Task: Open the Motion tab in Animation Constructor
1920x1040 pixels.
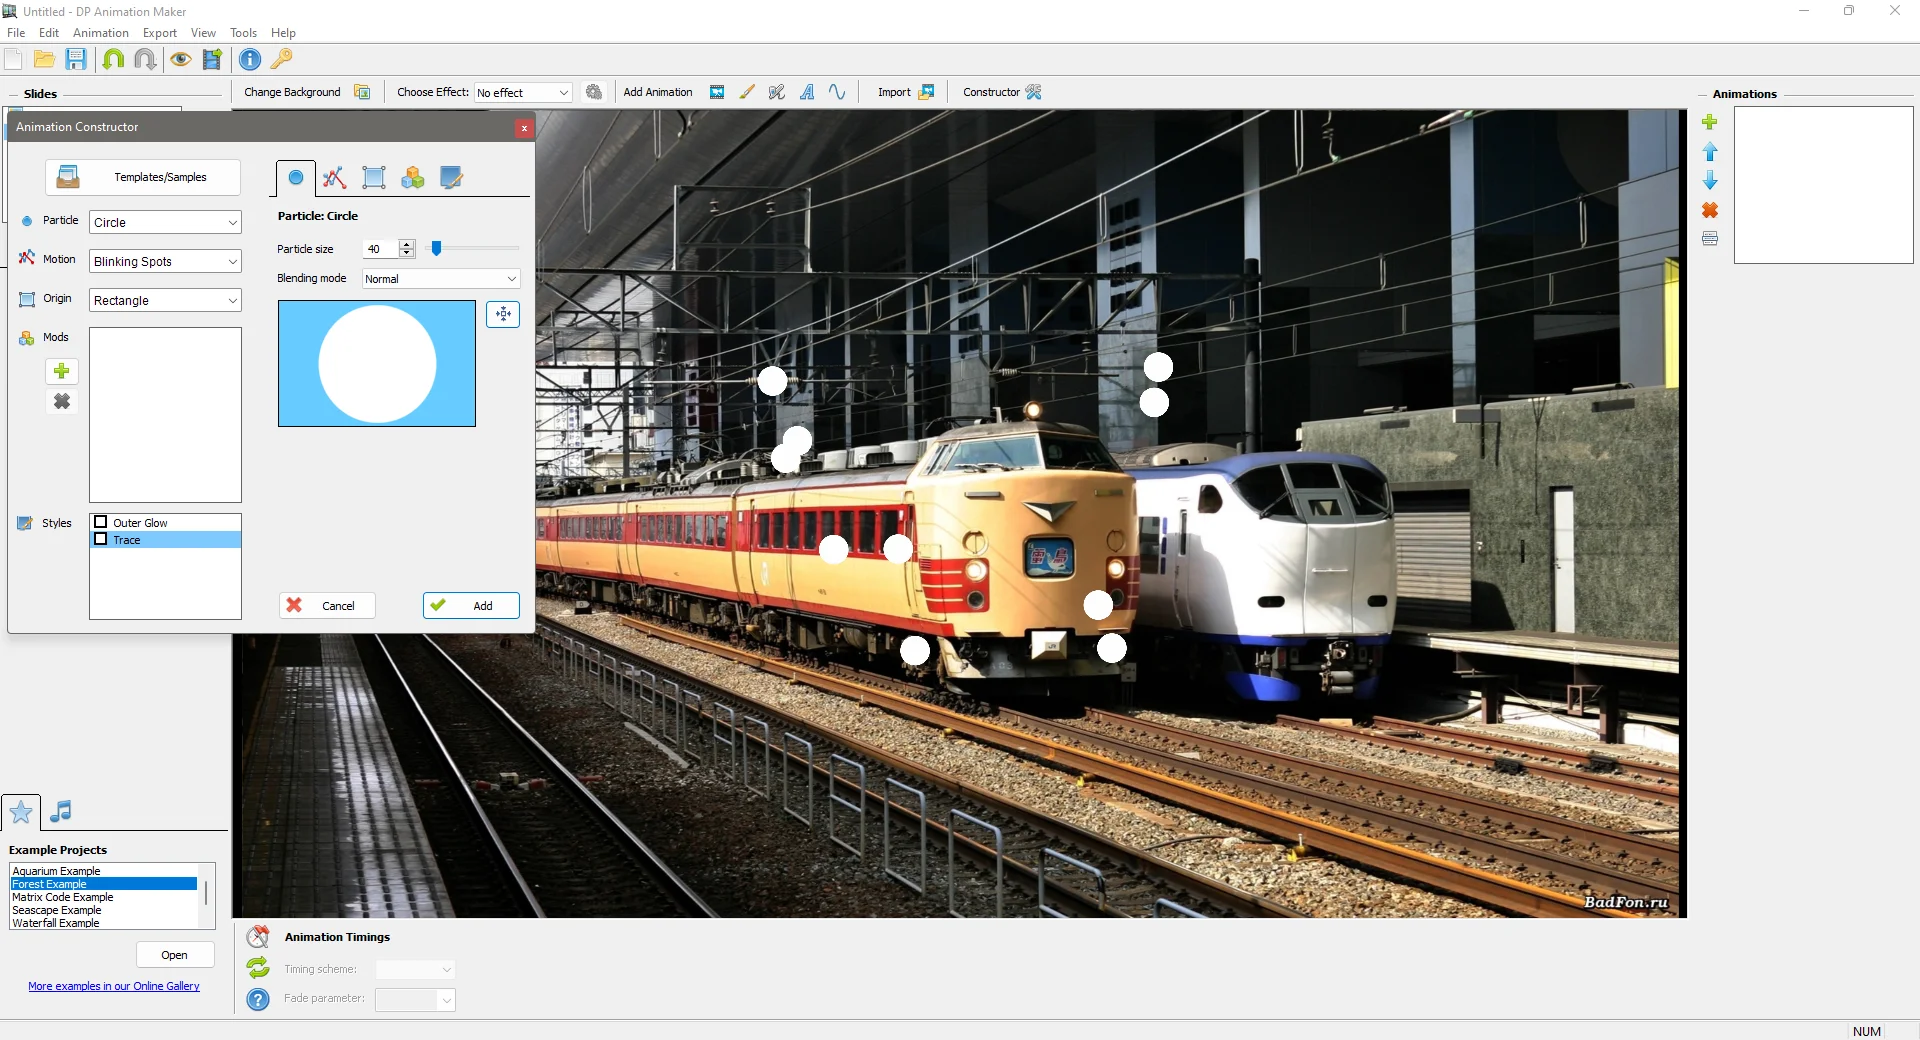Action: click(335, 178)
